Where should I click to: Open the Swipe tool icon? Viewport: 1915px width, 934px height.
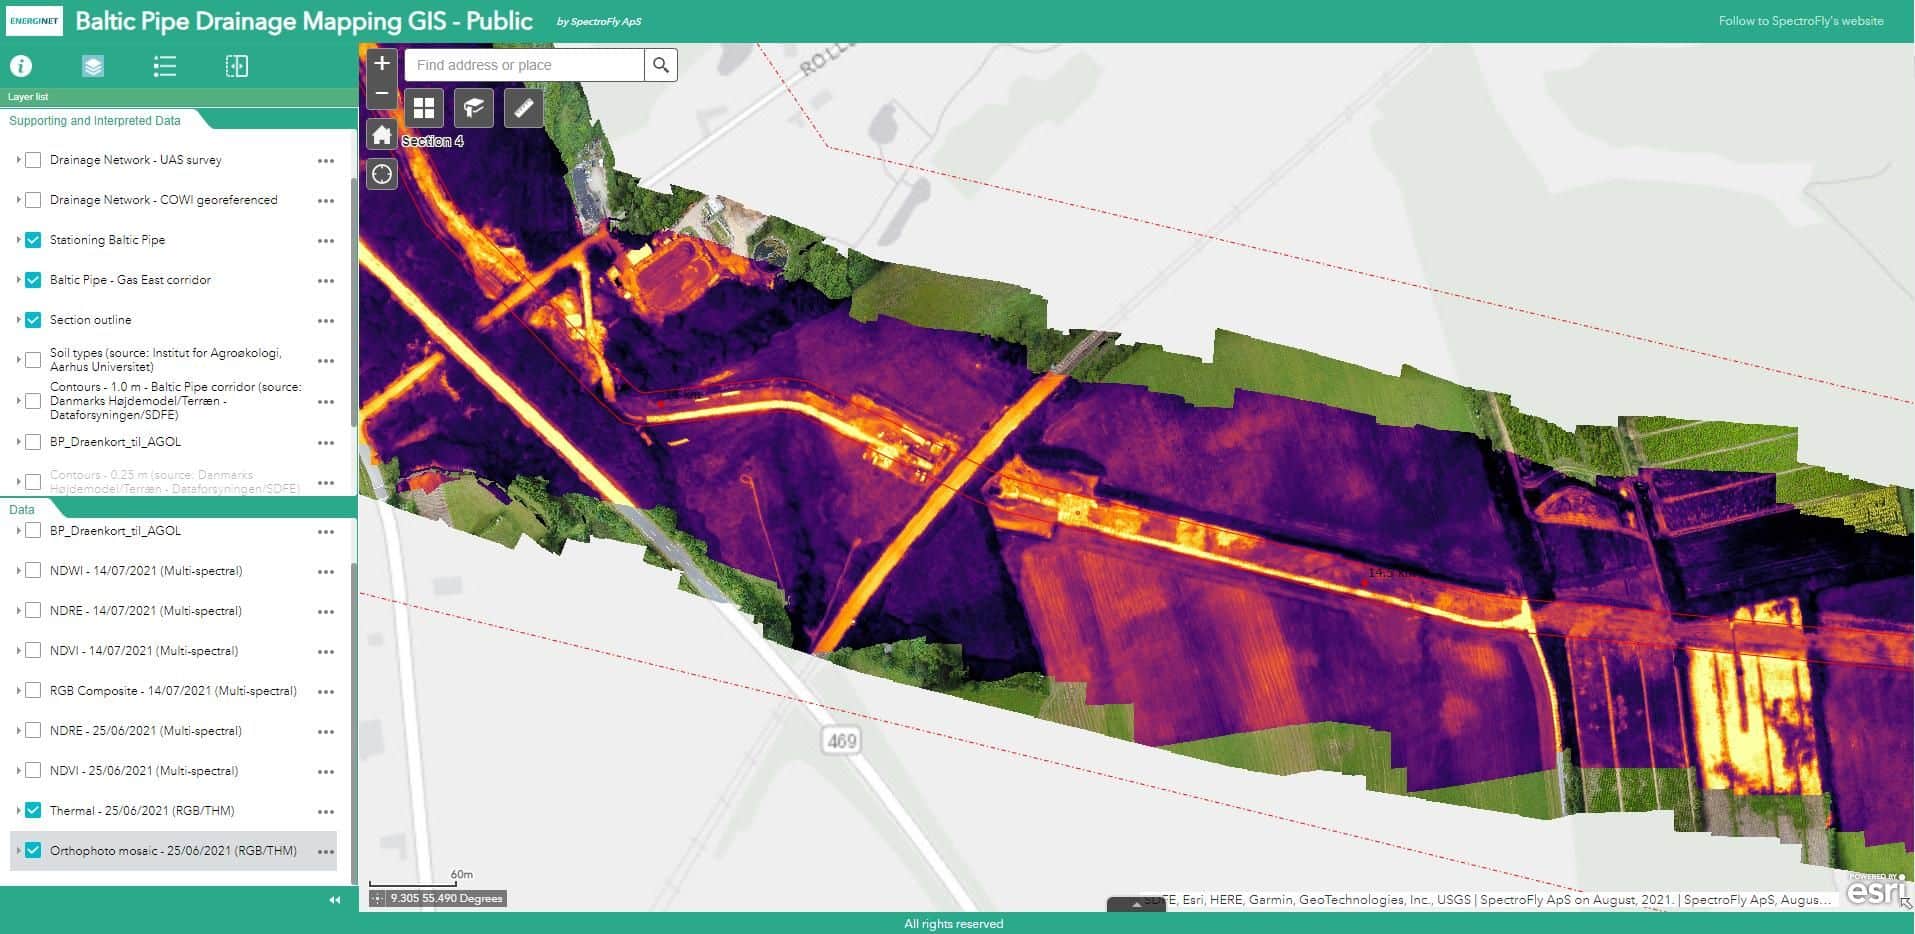click(x=237, y=66)
